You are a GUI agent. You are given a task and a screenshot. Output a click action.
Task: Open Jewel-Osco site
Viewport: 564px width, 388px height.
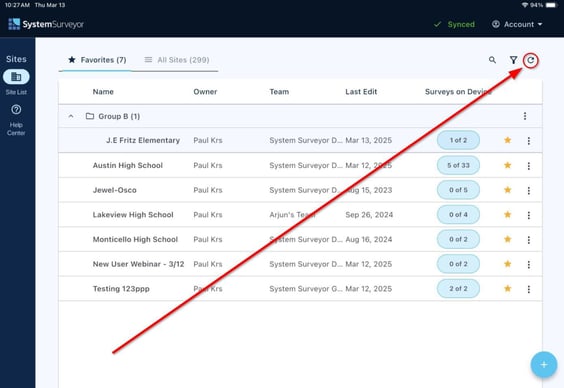[114, 190]
